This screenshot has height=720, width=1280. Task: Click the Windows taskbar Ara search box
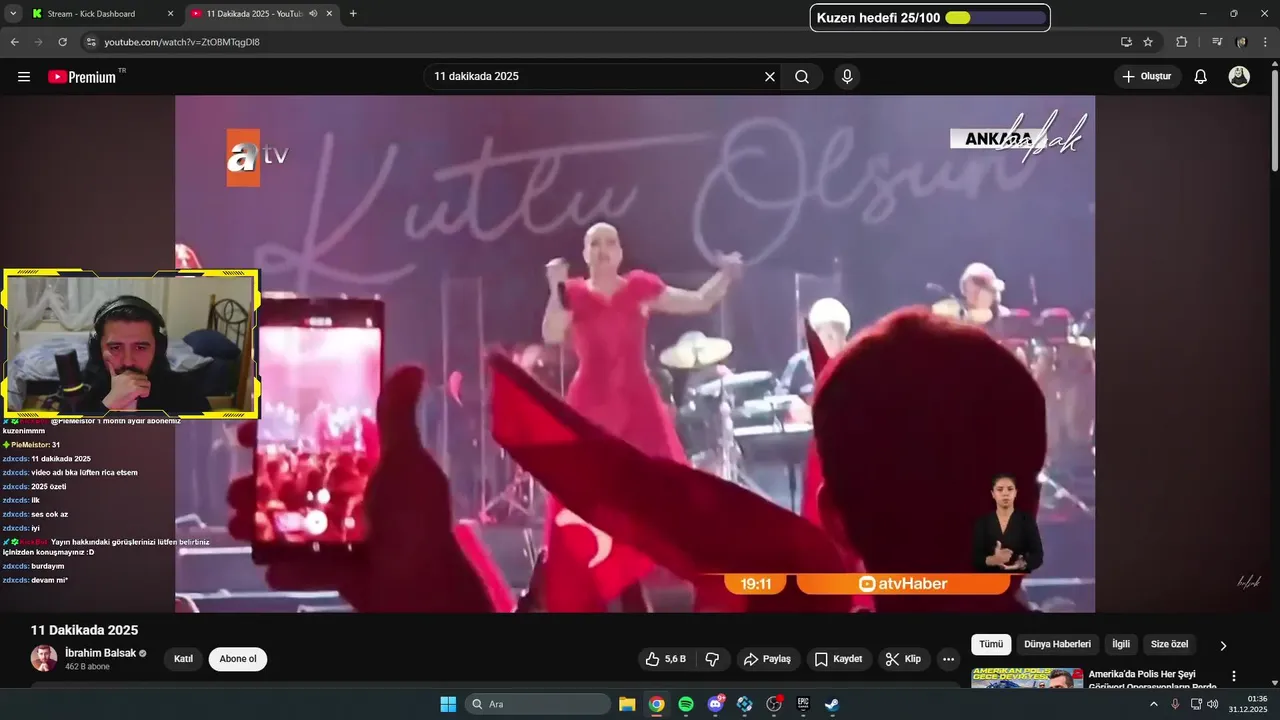pos(539,704)
